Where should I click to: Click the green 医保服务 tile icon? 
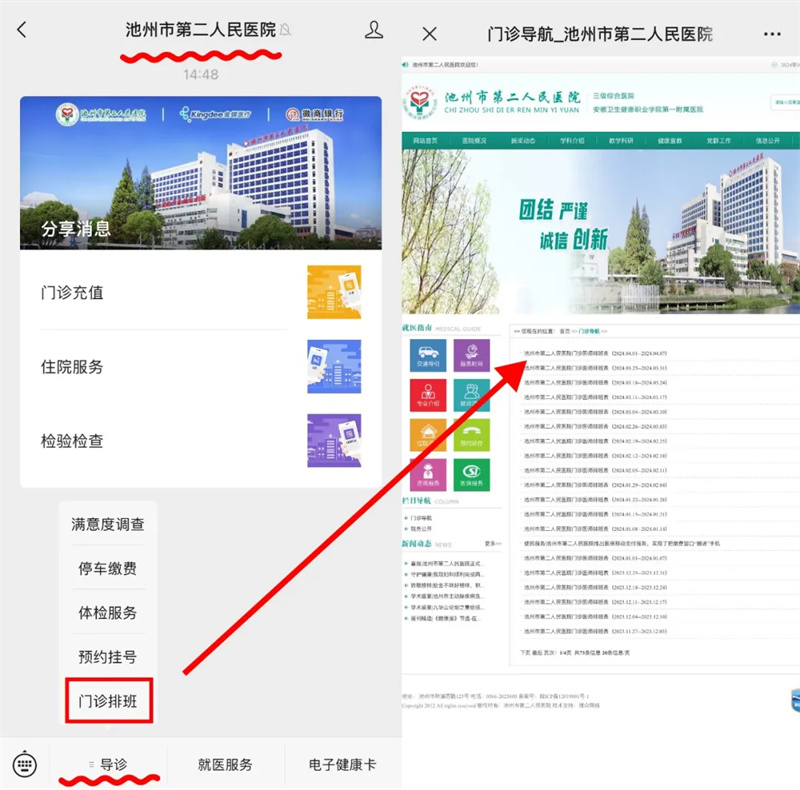tap(471, 475)
